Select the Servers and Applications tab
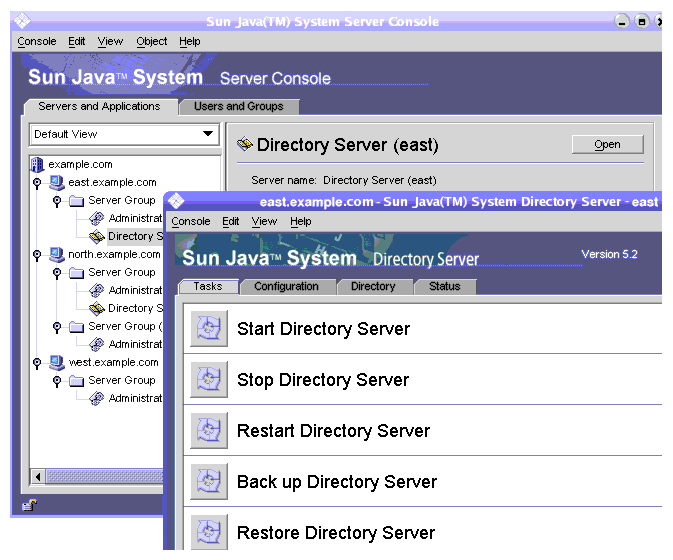The width and height of the screenshot is (673, 560). [100, 106]
